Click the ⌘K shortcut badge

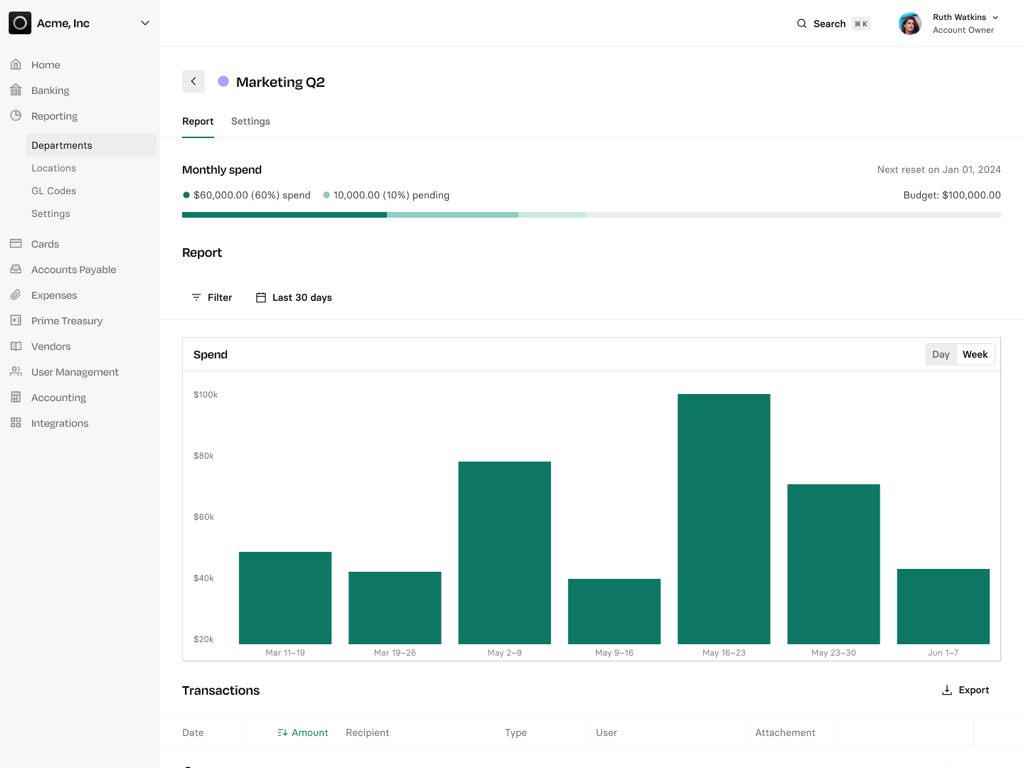pos(861,24)
